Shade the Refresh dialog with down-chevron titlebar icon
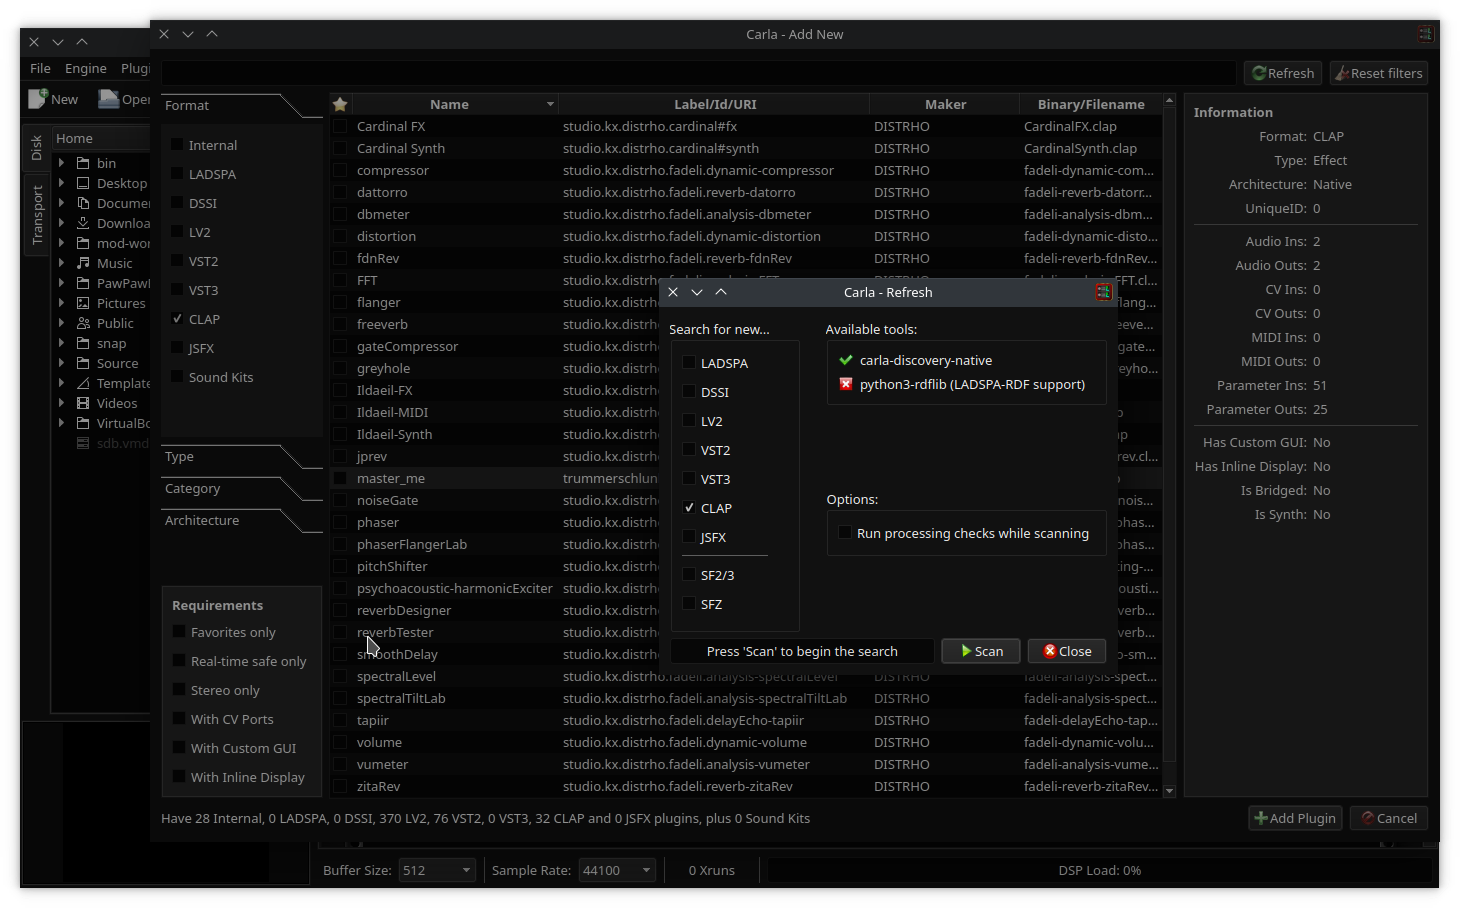Screen dimensions: 1460x908 coord(697,292)
